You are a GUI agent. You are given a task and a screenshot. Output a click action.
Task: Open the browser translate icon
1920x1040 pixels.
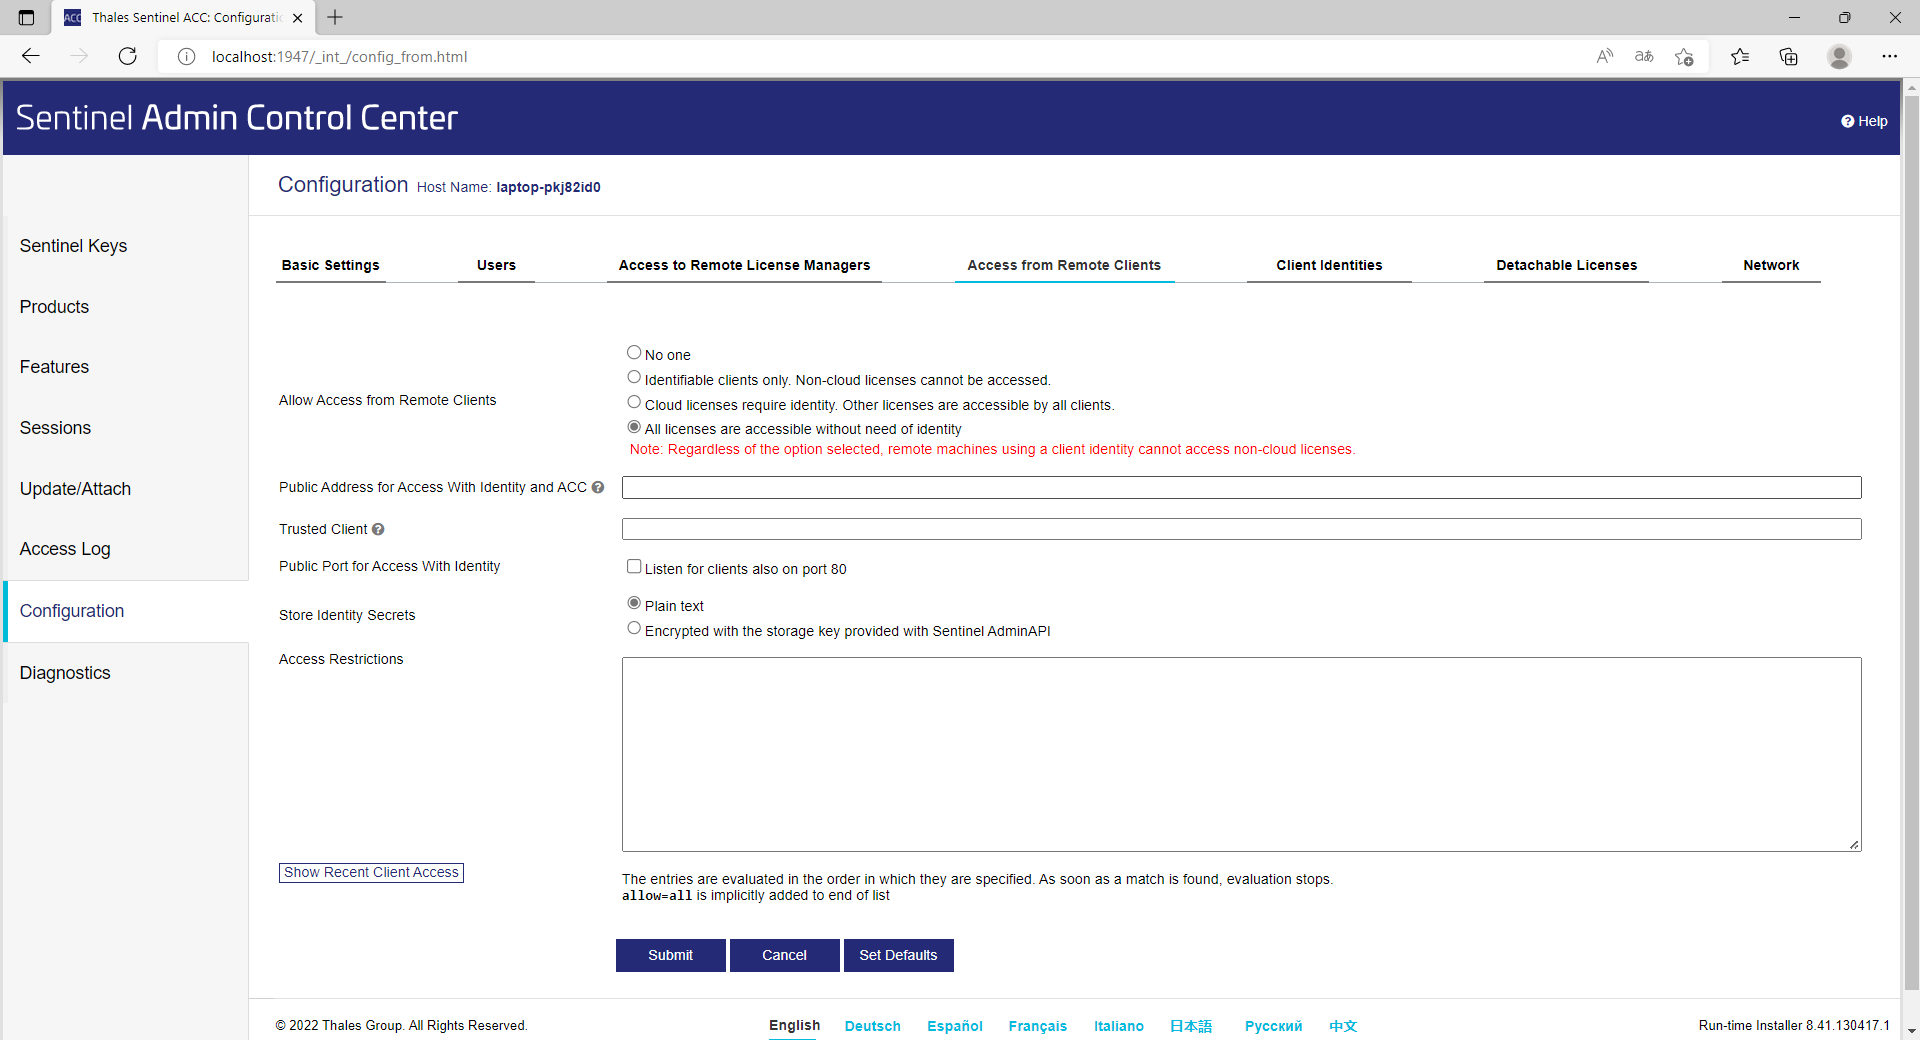coord(1644,56)
